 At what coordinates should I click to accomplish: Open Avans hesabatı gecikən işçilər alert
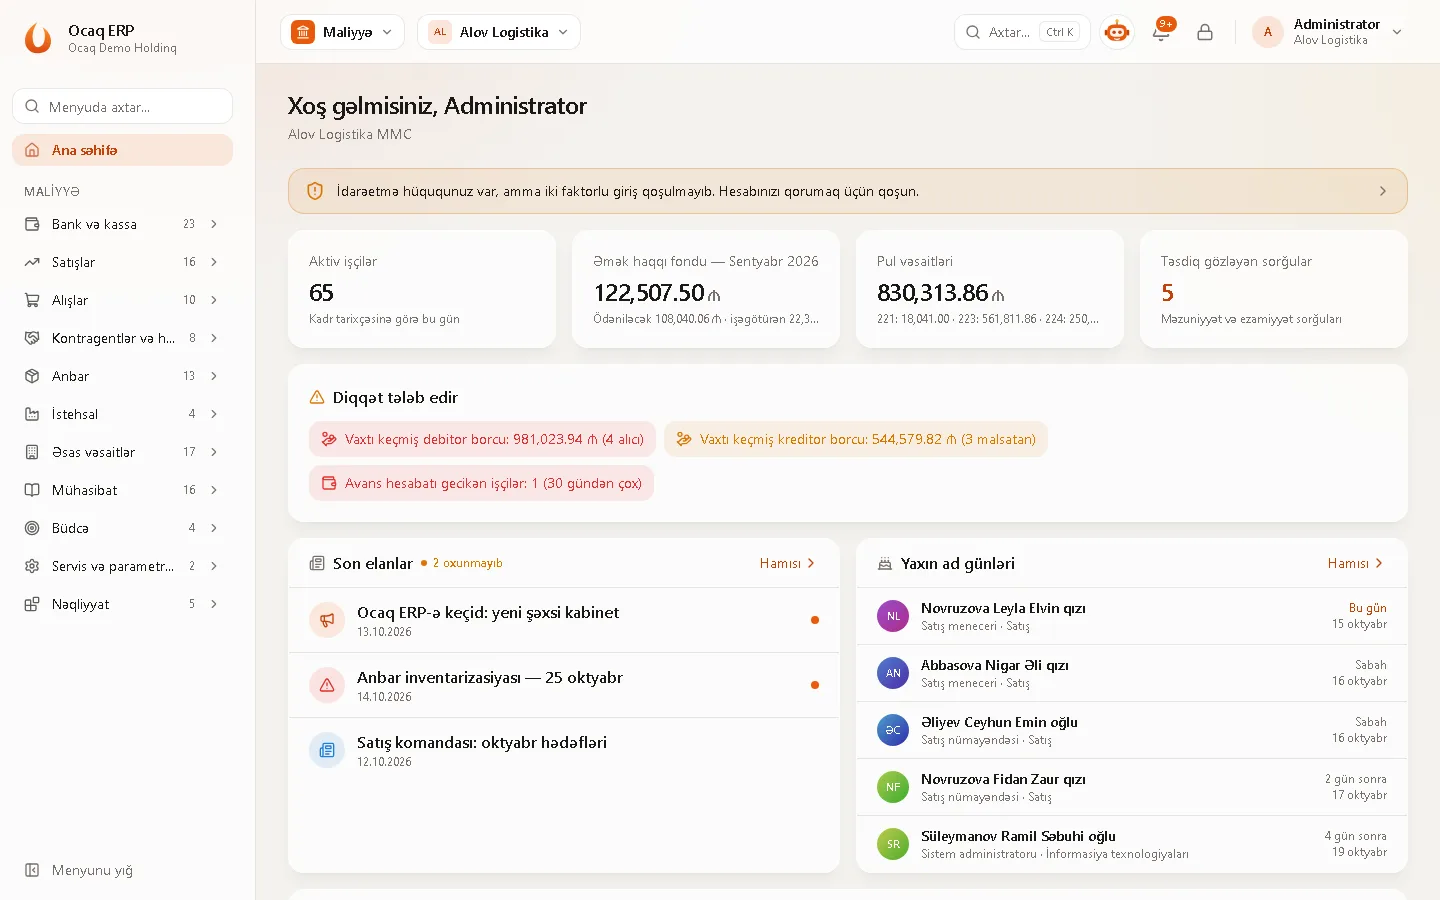pos(481,483)
